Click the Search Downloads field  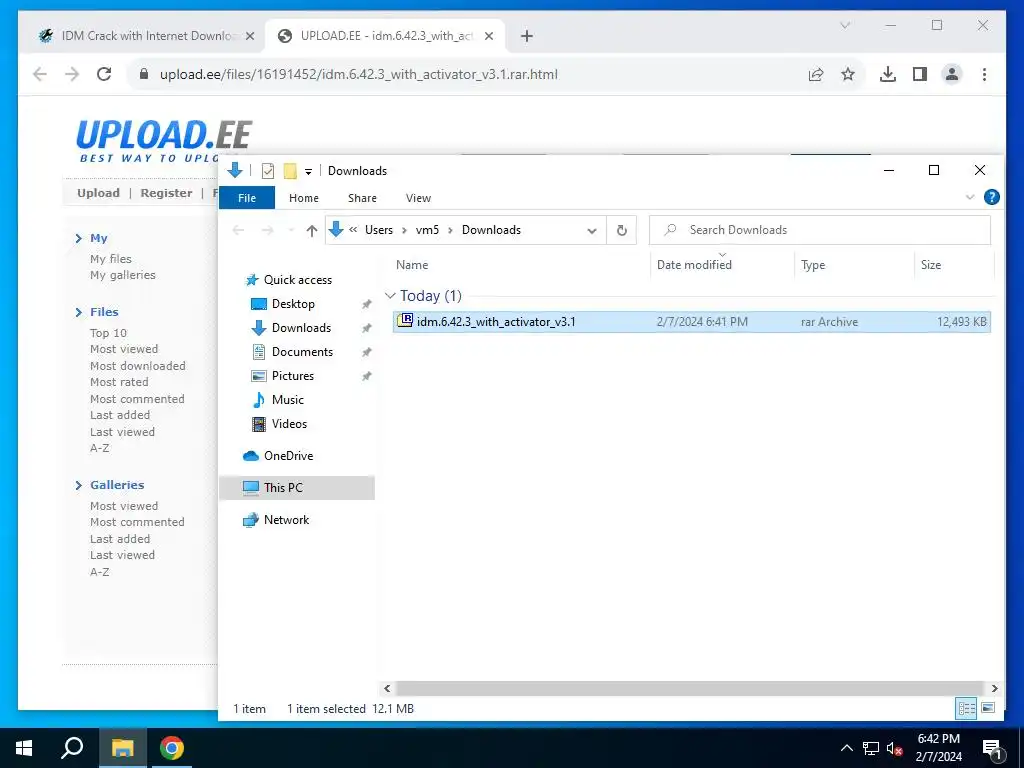(820, 230)
